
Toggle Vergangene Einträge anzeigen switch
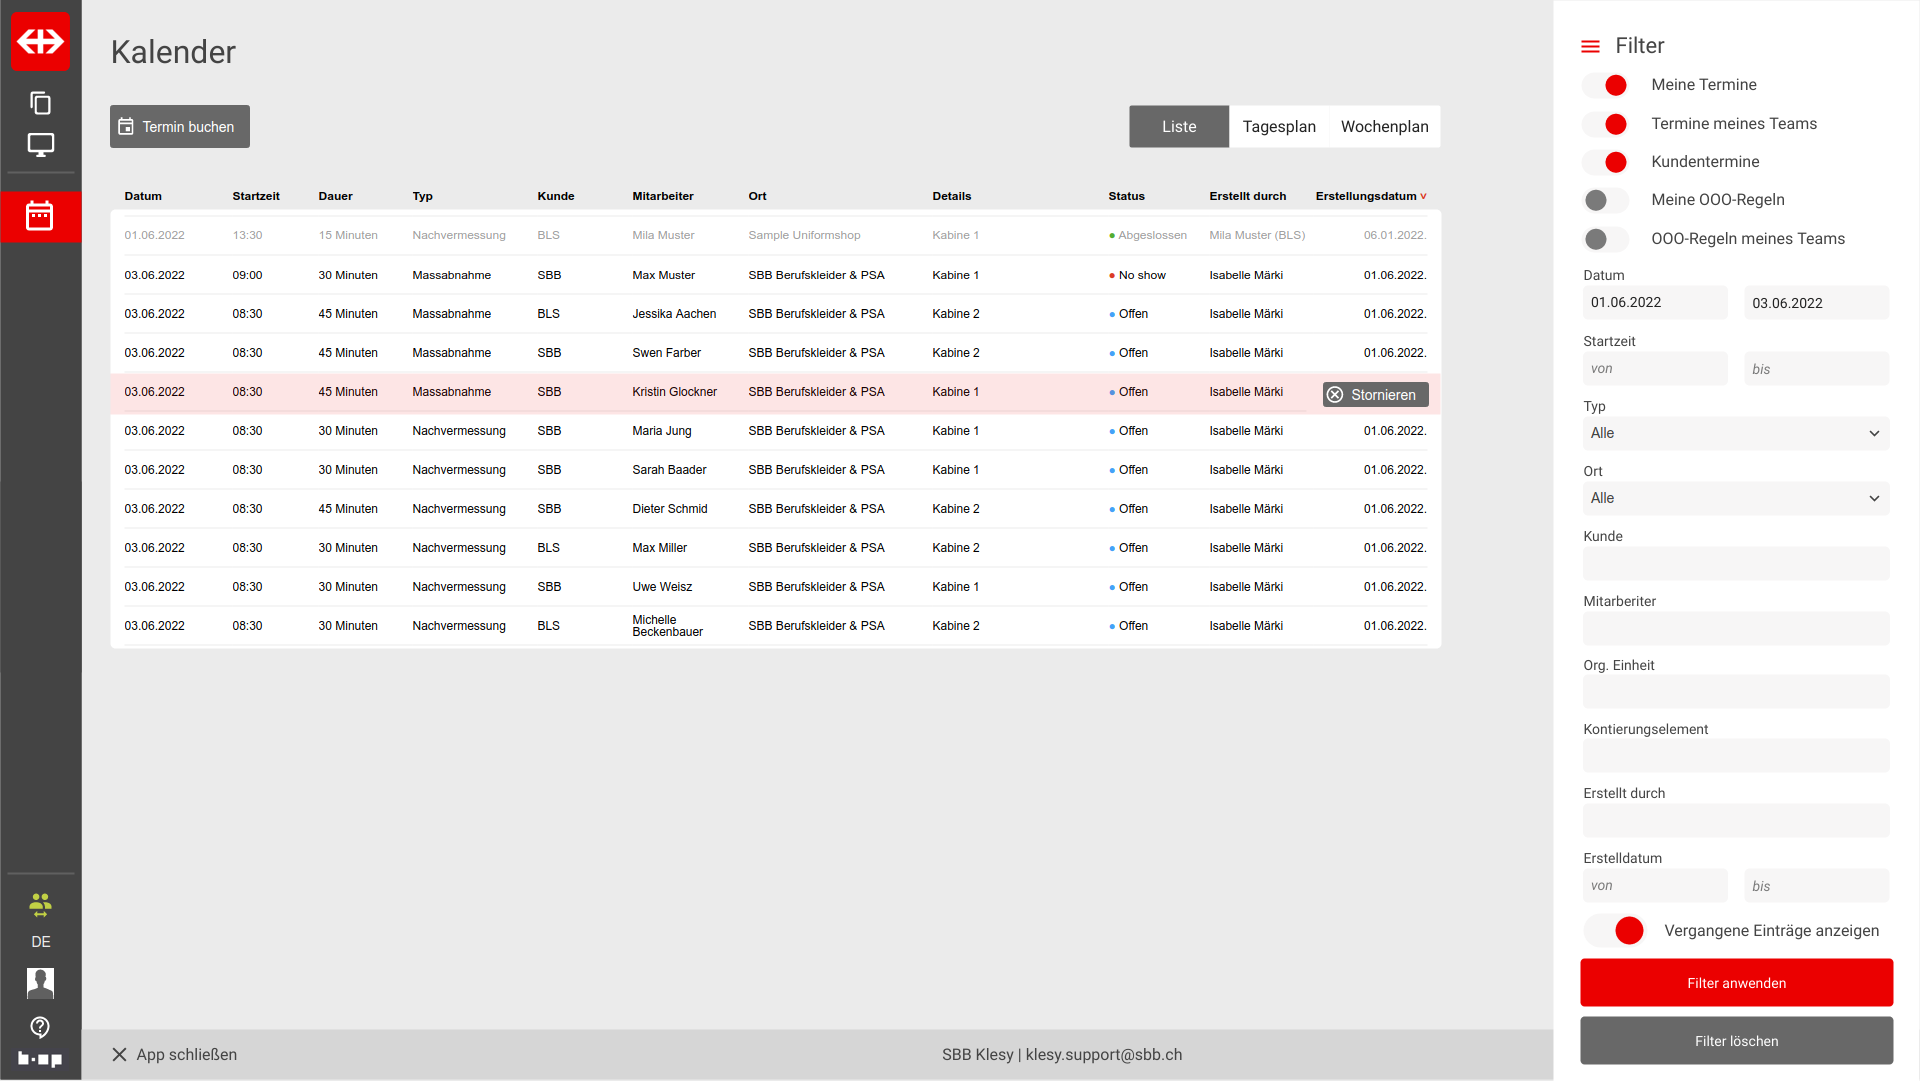click(1616, 931)
